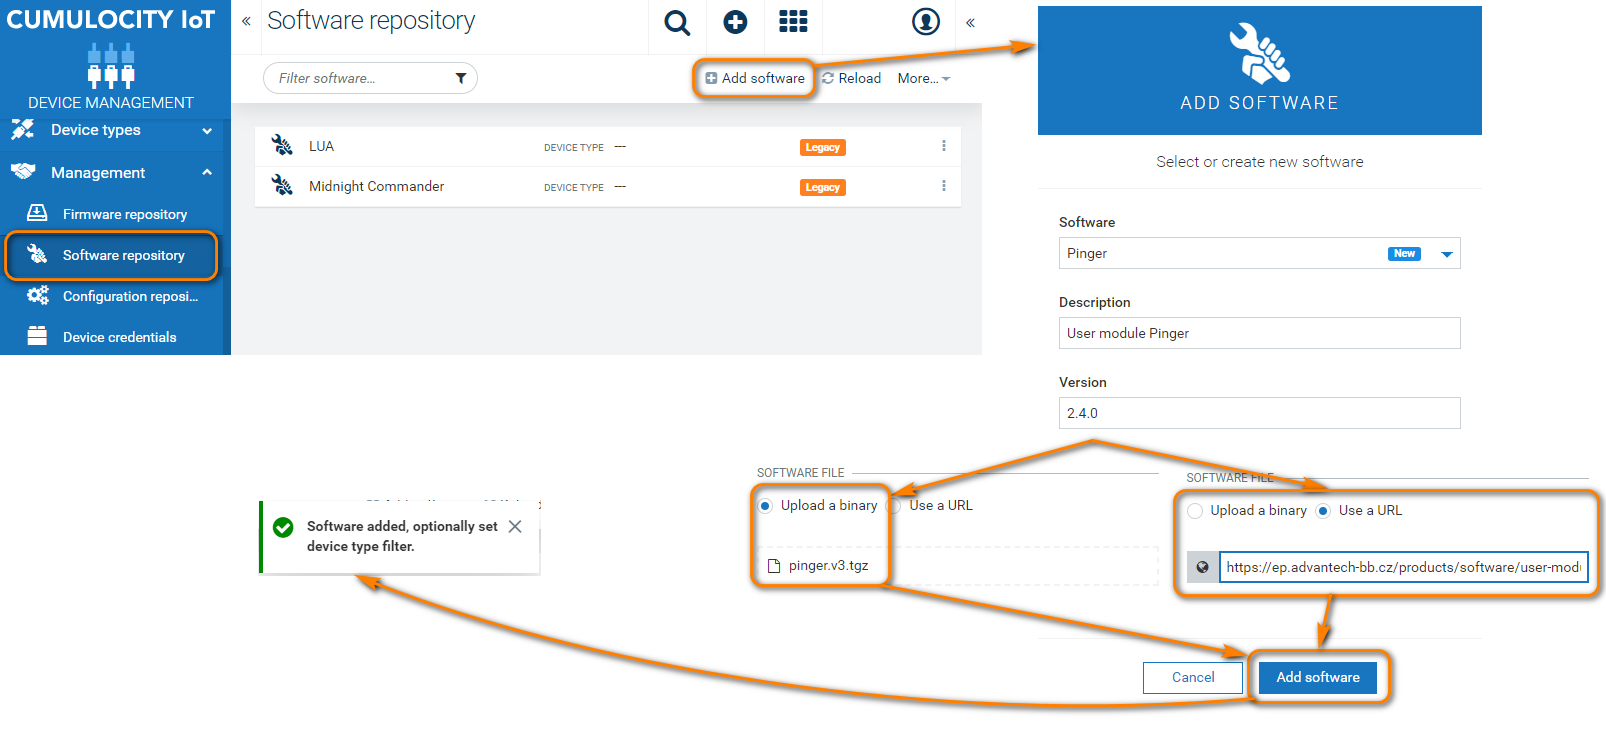The image size is (1606, 740).
Task: Click the plus add icon in header
Action: (x=735, y=22)
